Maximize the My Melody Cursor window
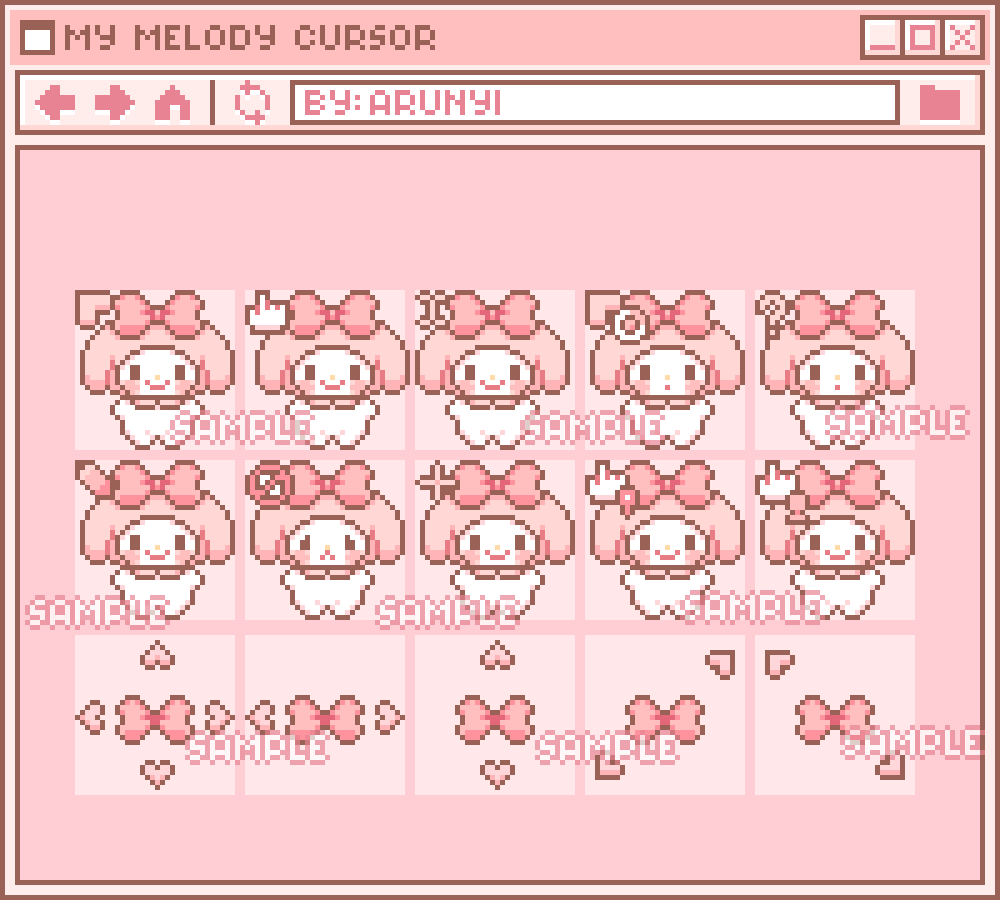Screen dimensions: 1000x900 922,38
